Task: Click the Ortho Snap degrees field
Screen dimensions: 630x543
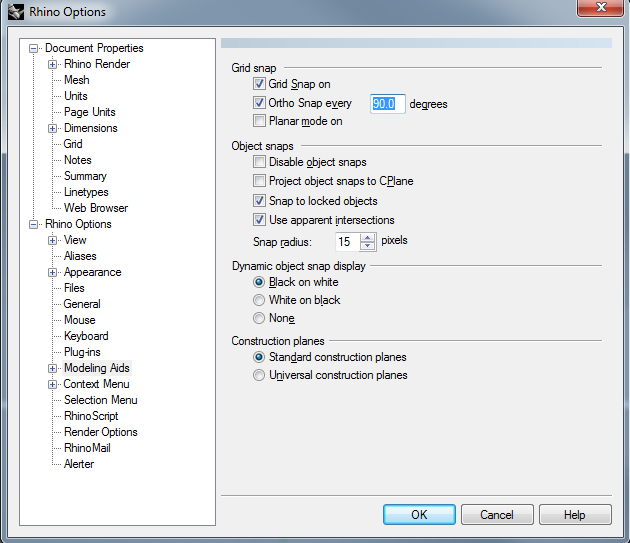Action: (x=388, y=104)
